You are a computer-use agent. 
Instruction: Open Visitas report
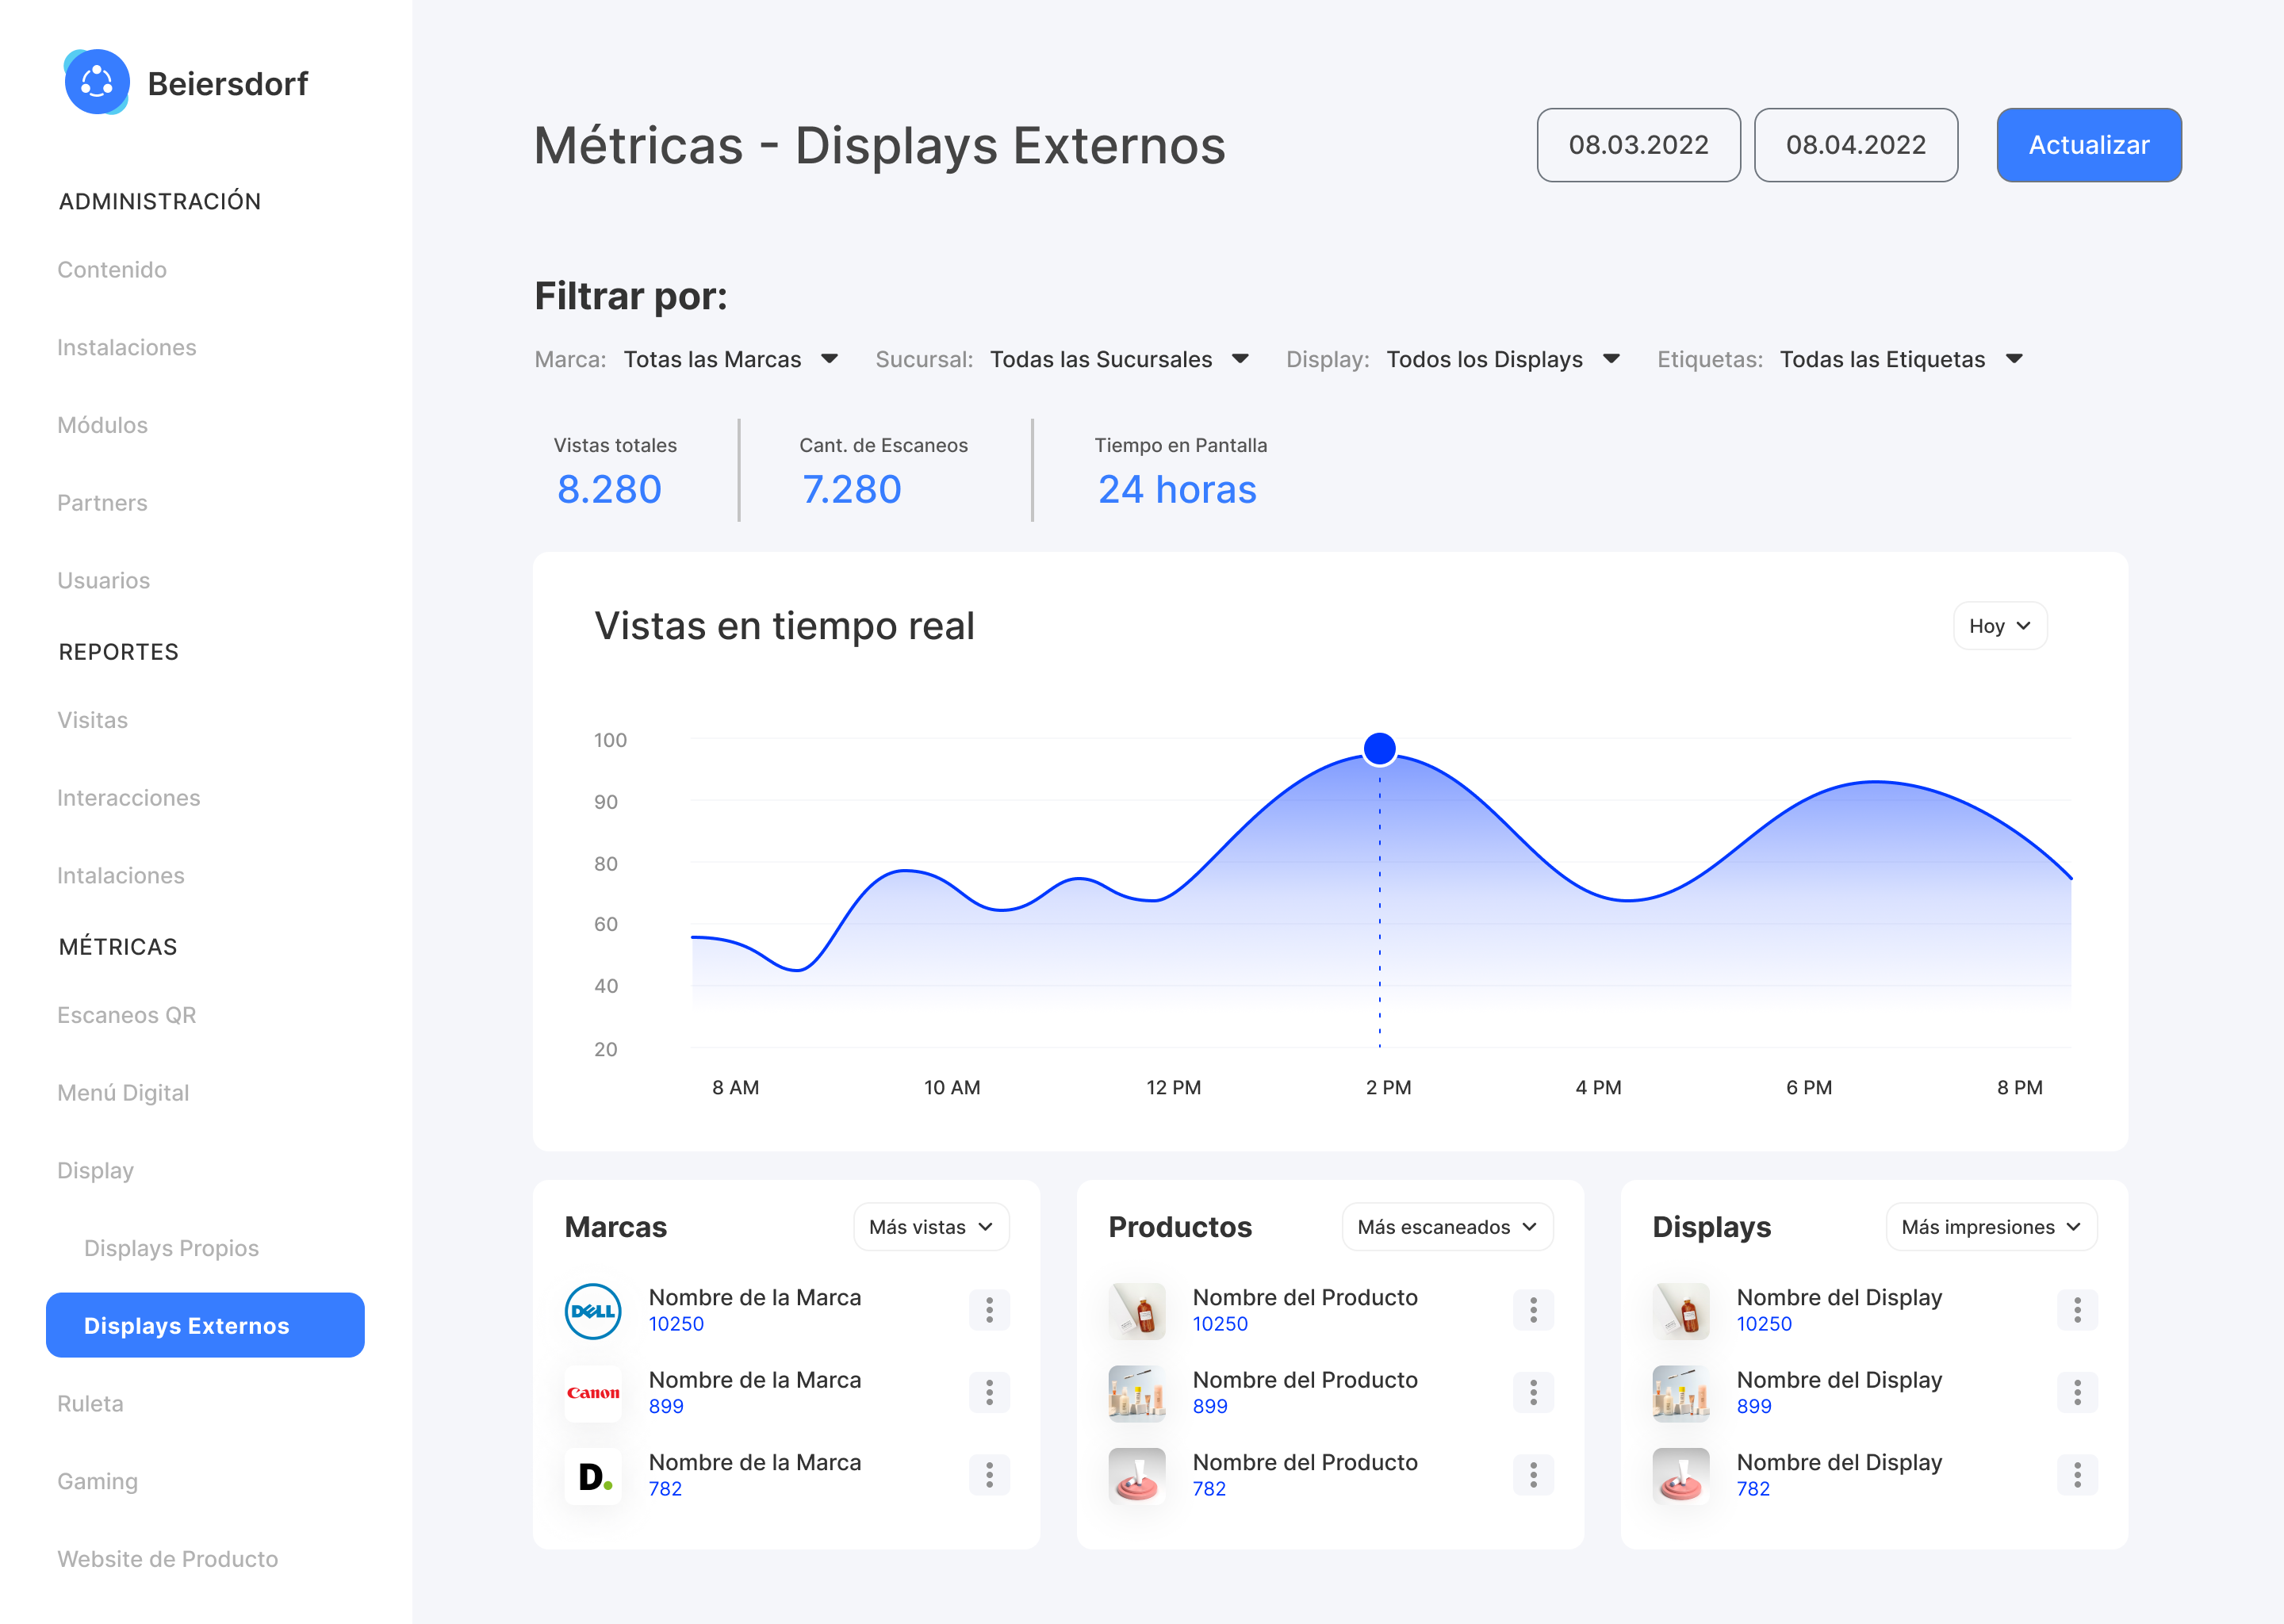point(92,720)
